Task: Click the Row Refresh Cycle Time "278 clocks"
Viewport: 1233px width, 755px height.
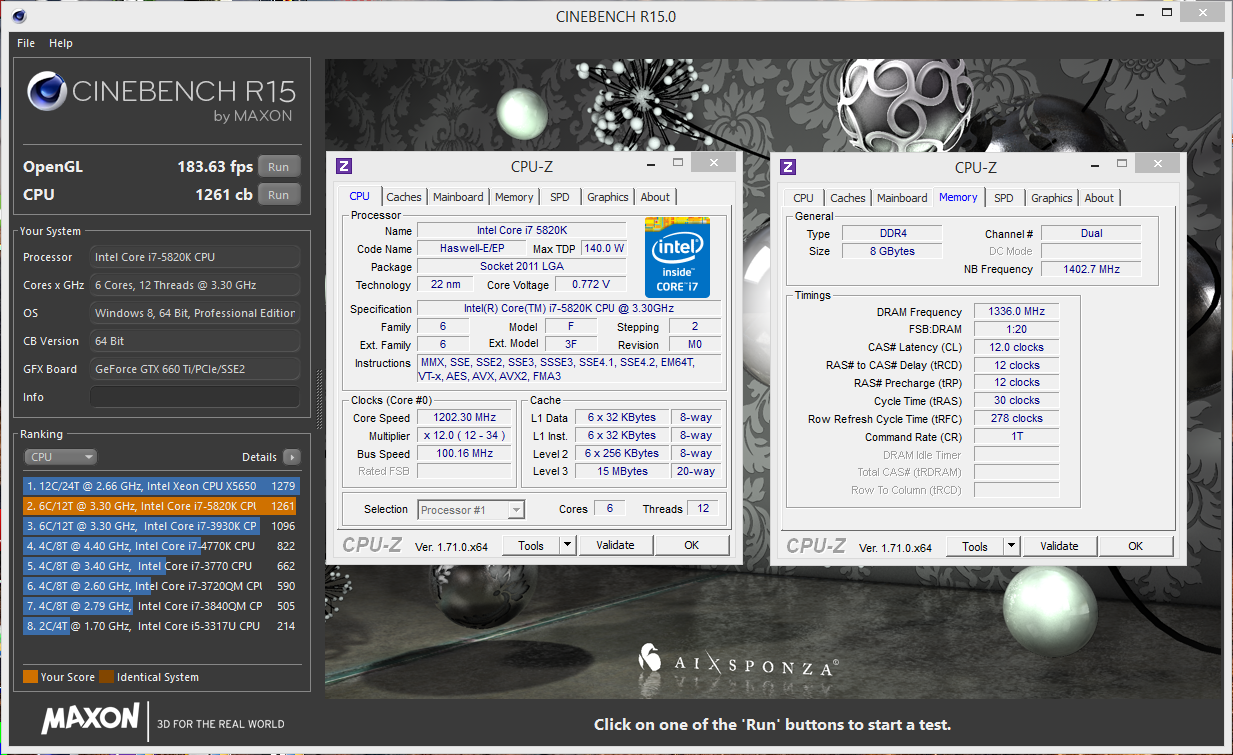Action: [x=1016, y=419]
